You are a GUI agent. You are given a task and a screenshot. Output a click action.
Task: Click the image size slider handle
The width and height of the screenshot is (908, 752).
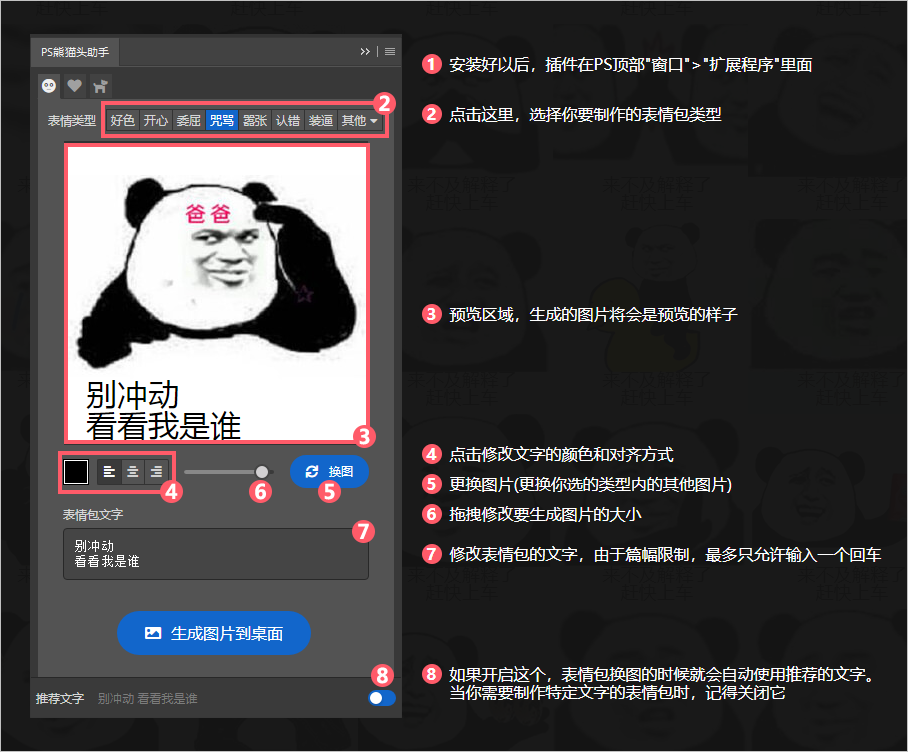[262, 472]
